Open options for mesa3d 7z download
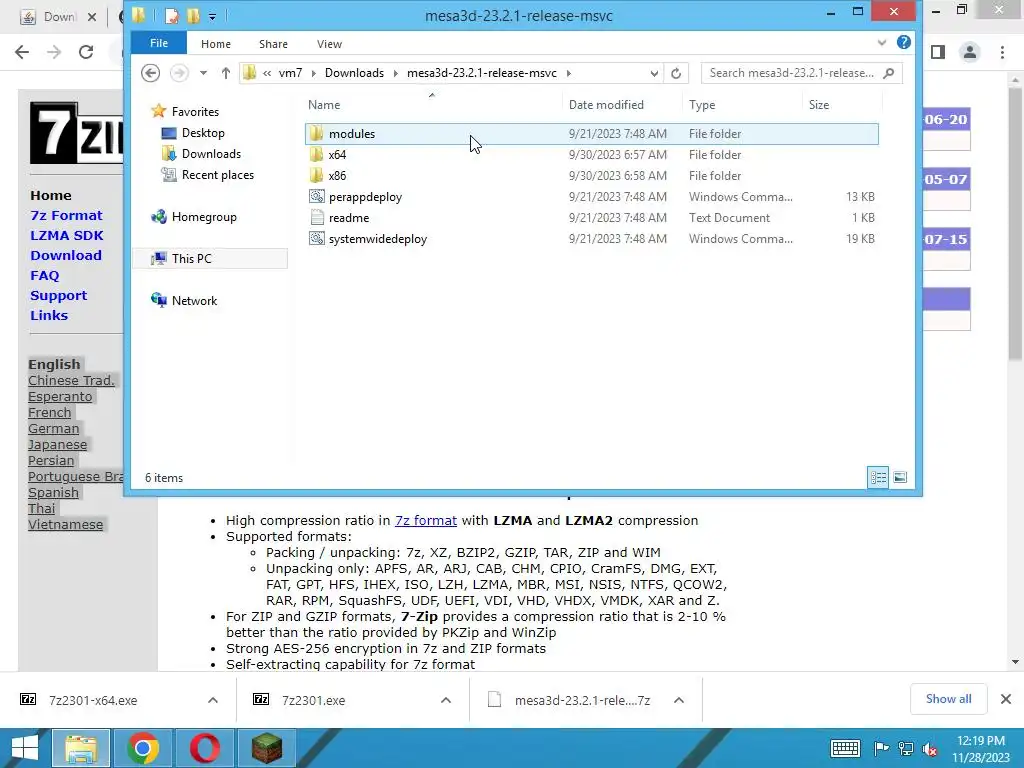The height and width of the screenshot is (768, 1024). point(679,700)
